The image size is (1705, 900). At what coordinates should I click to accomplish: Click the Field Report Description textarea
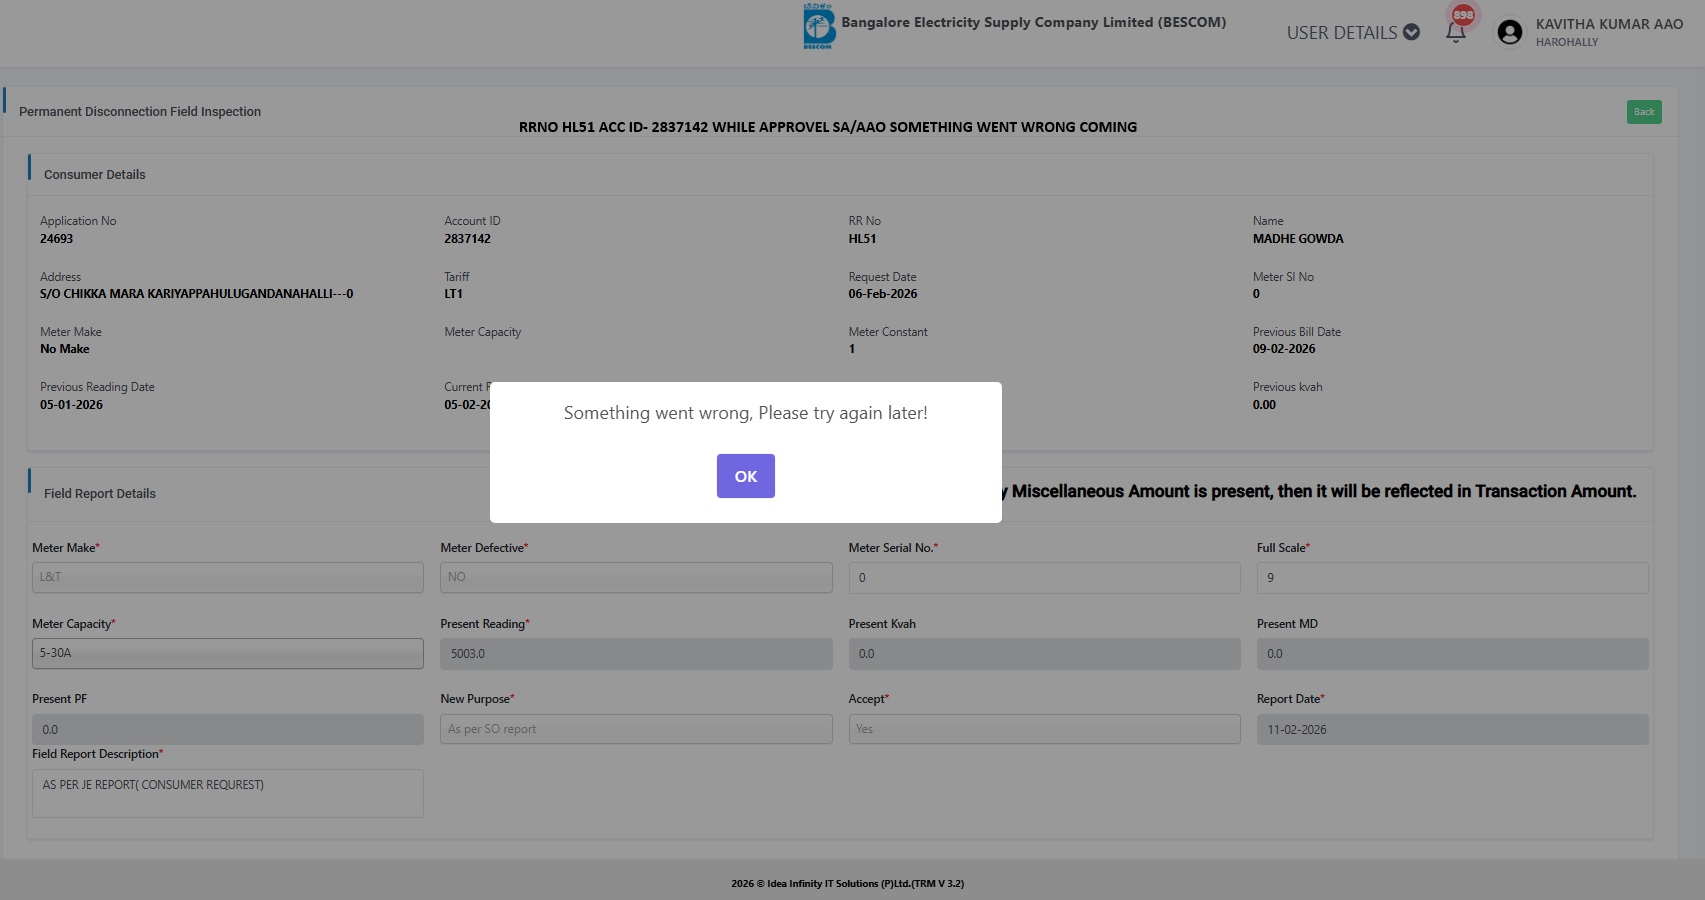coord(227,793)
